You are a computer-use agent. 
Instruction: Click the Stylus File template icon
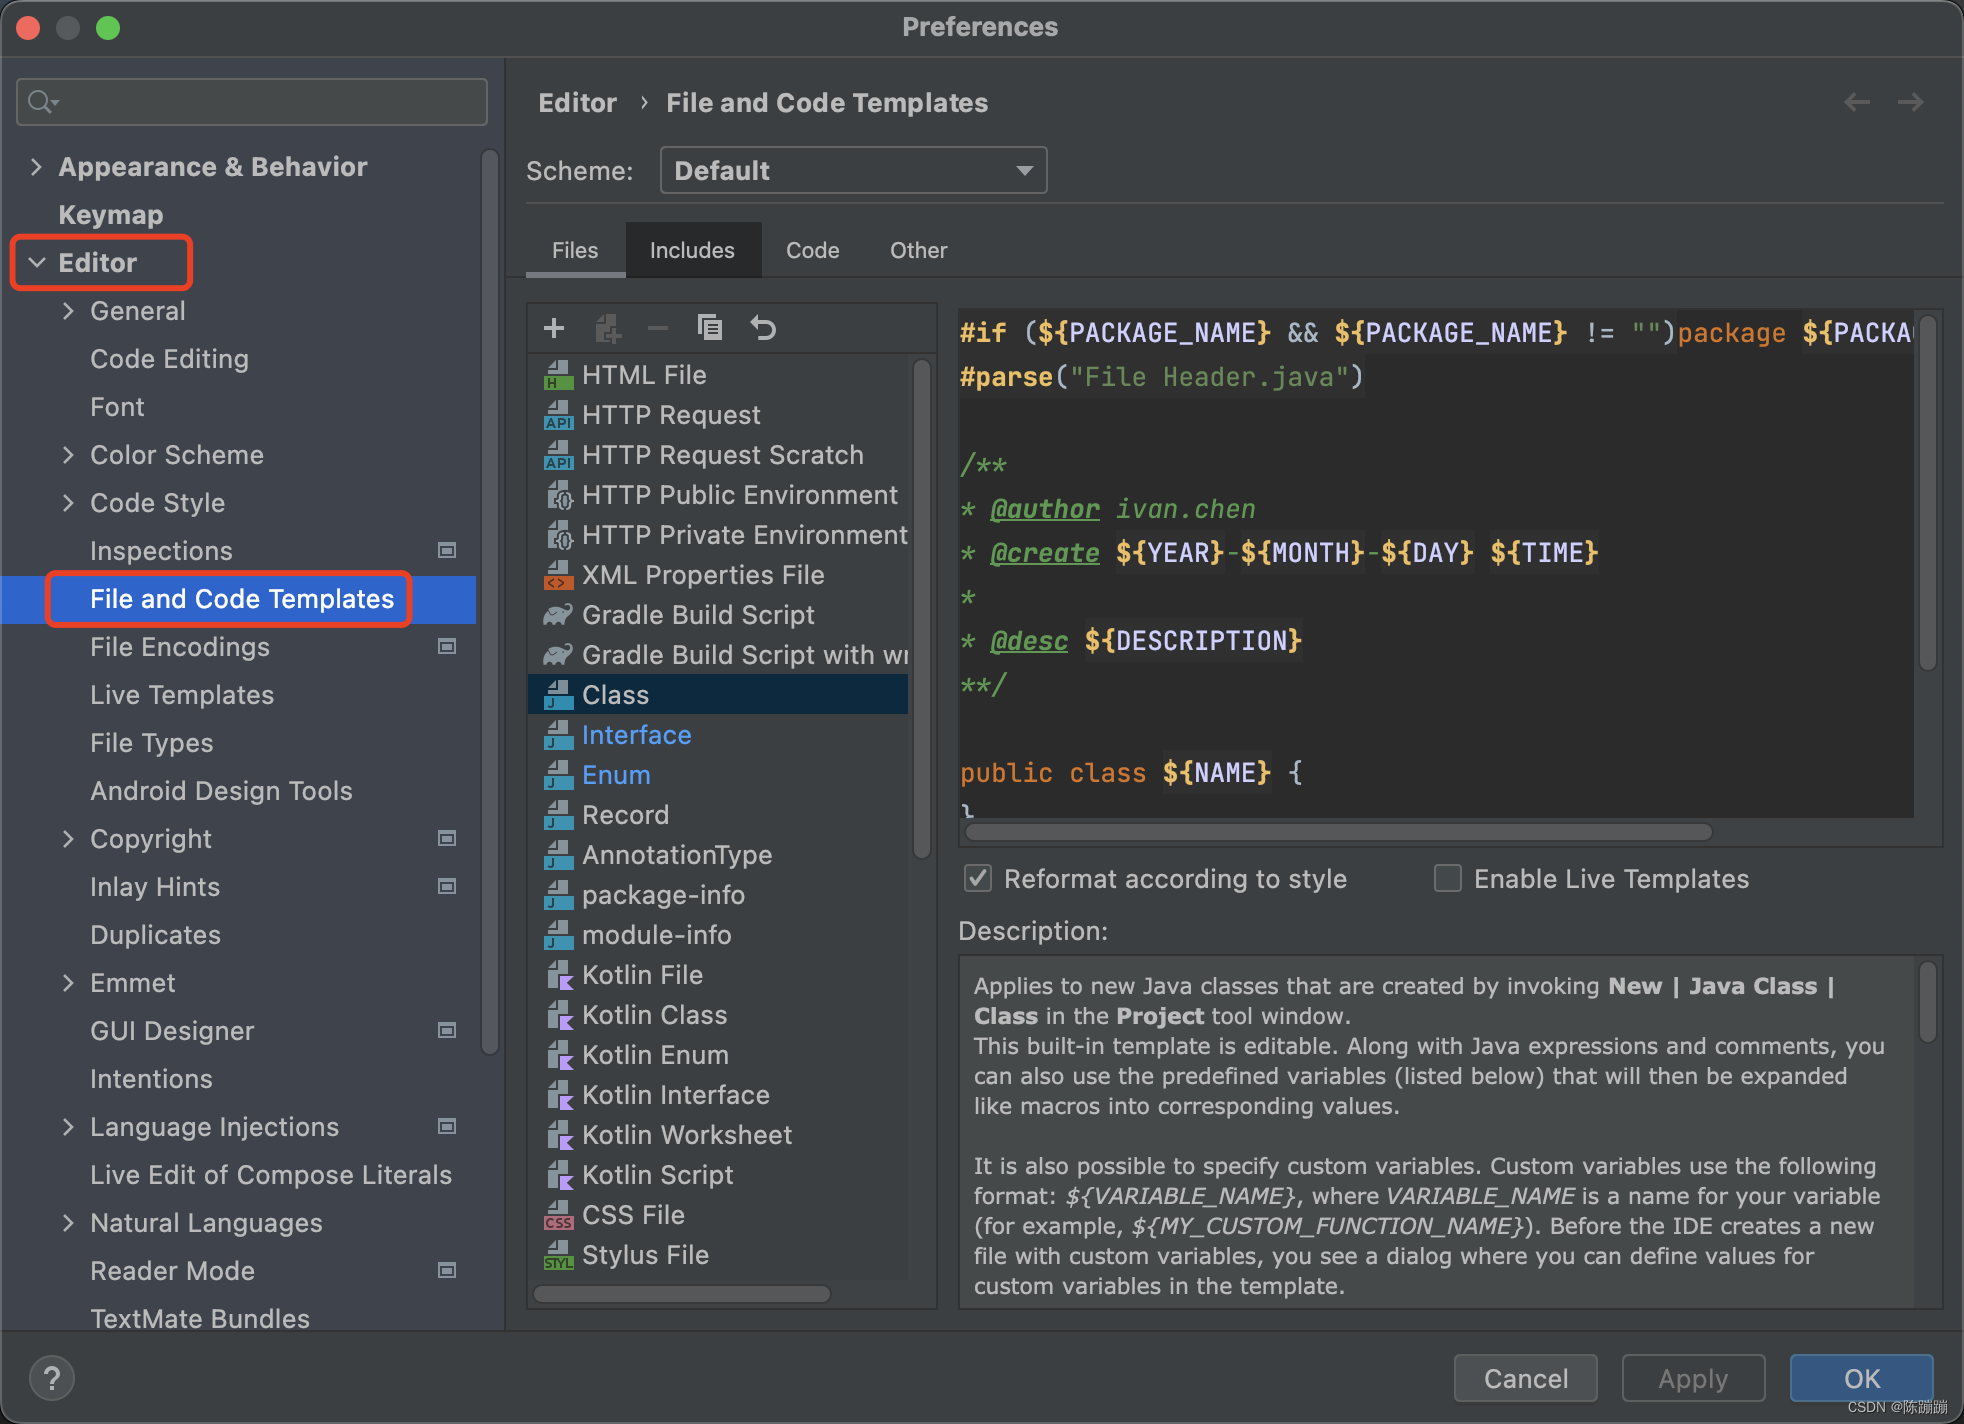coord(558,1255)
